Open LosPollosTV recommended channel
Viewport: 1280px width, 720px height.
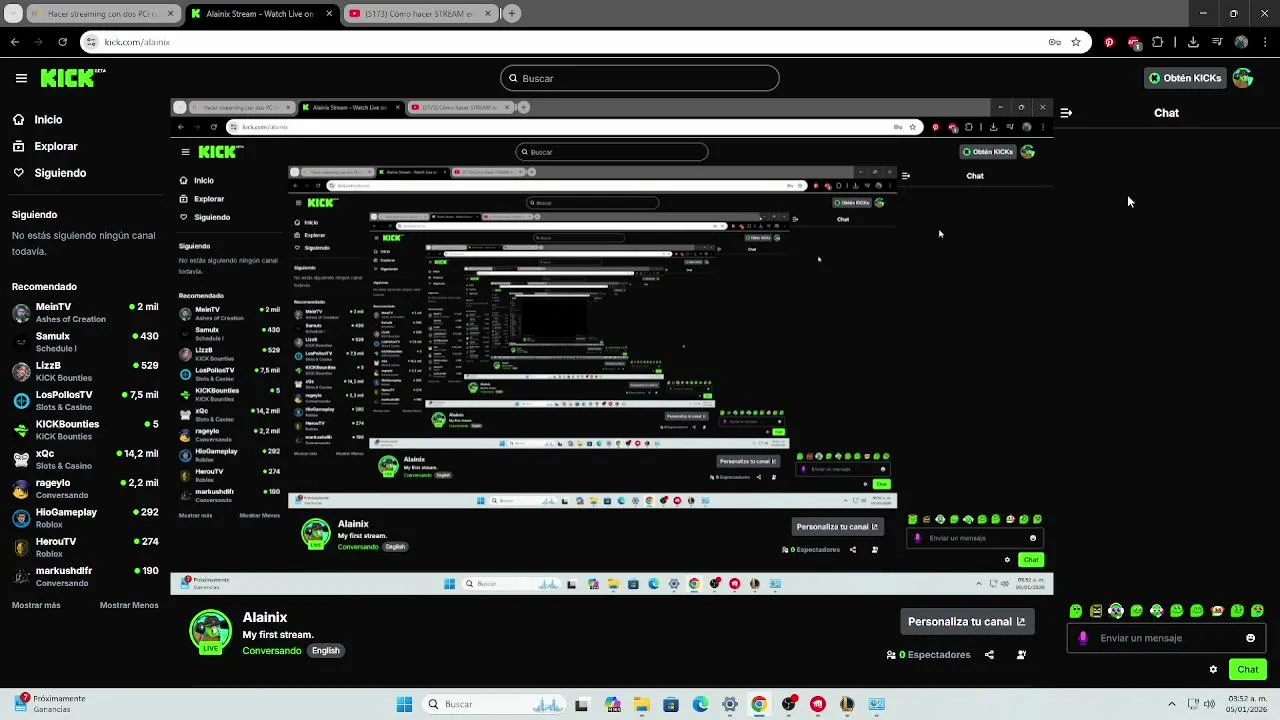pyautogui.click(x=85, y=400)
